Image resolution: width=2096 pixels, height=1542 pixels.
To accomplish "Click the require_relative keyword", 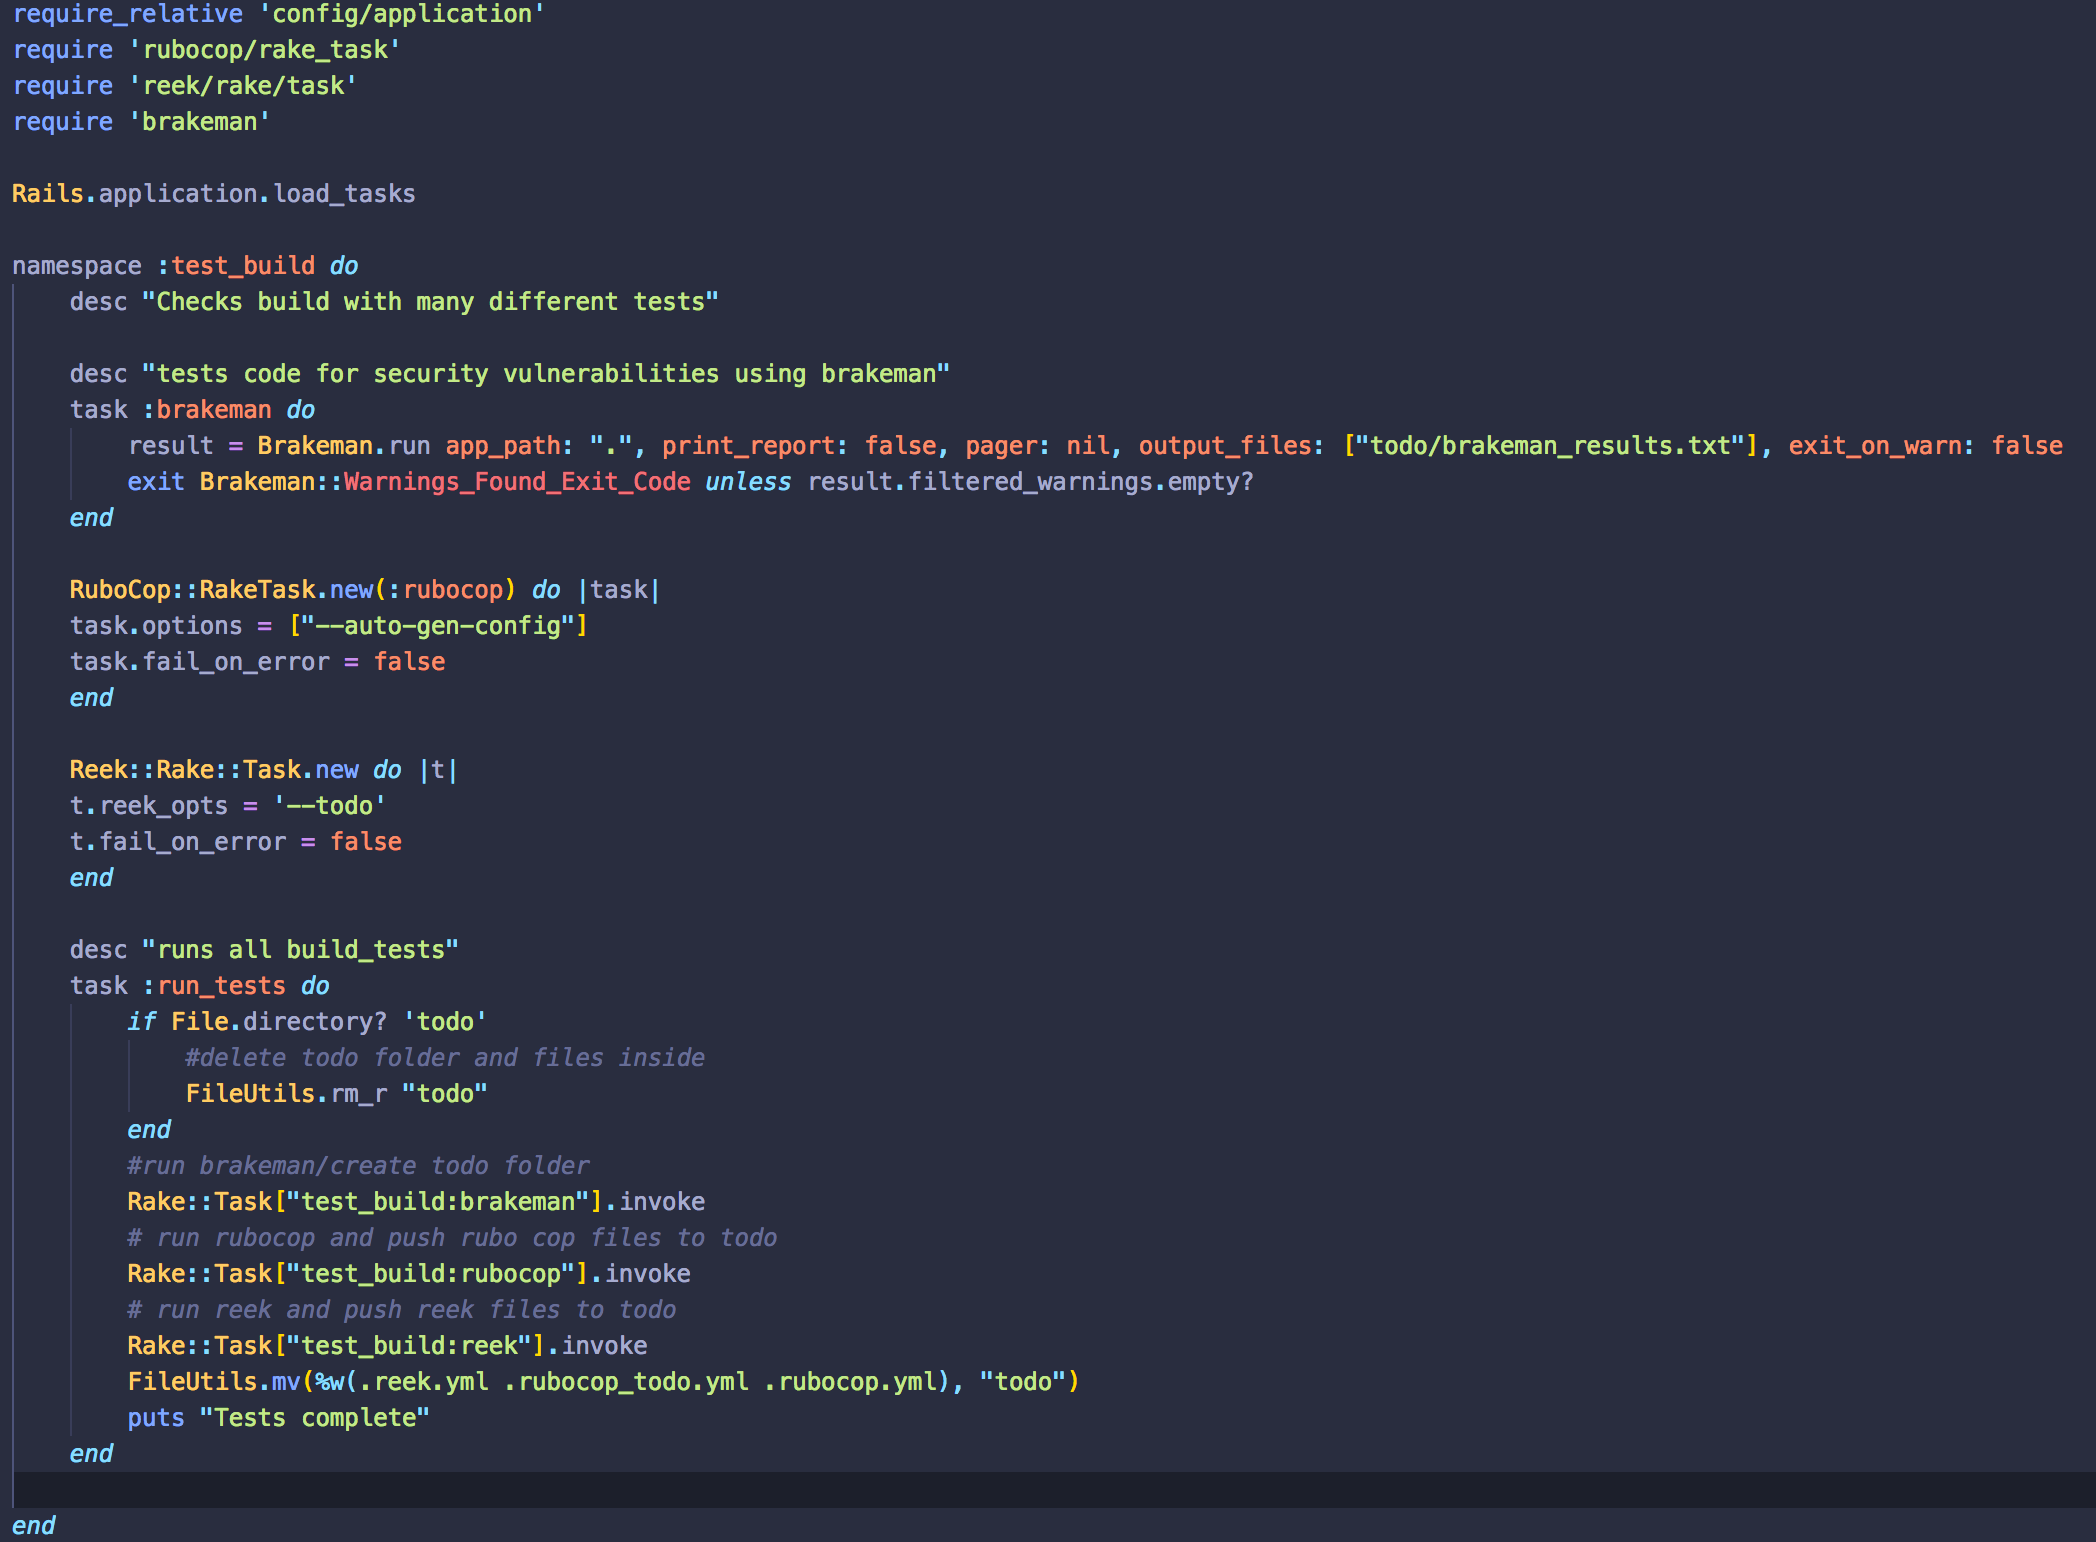I will coord(128,14).
